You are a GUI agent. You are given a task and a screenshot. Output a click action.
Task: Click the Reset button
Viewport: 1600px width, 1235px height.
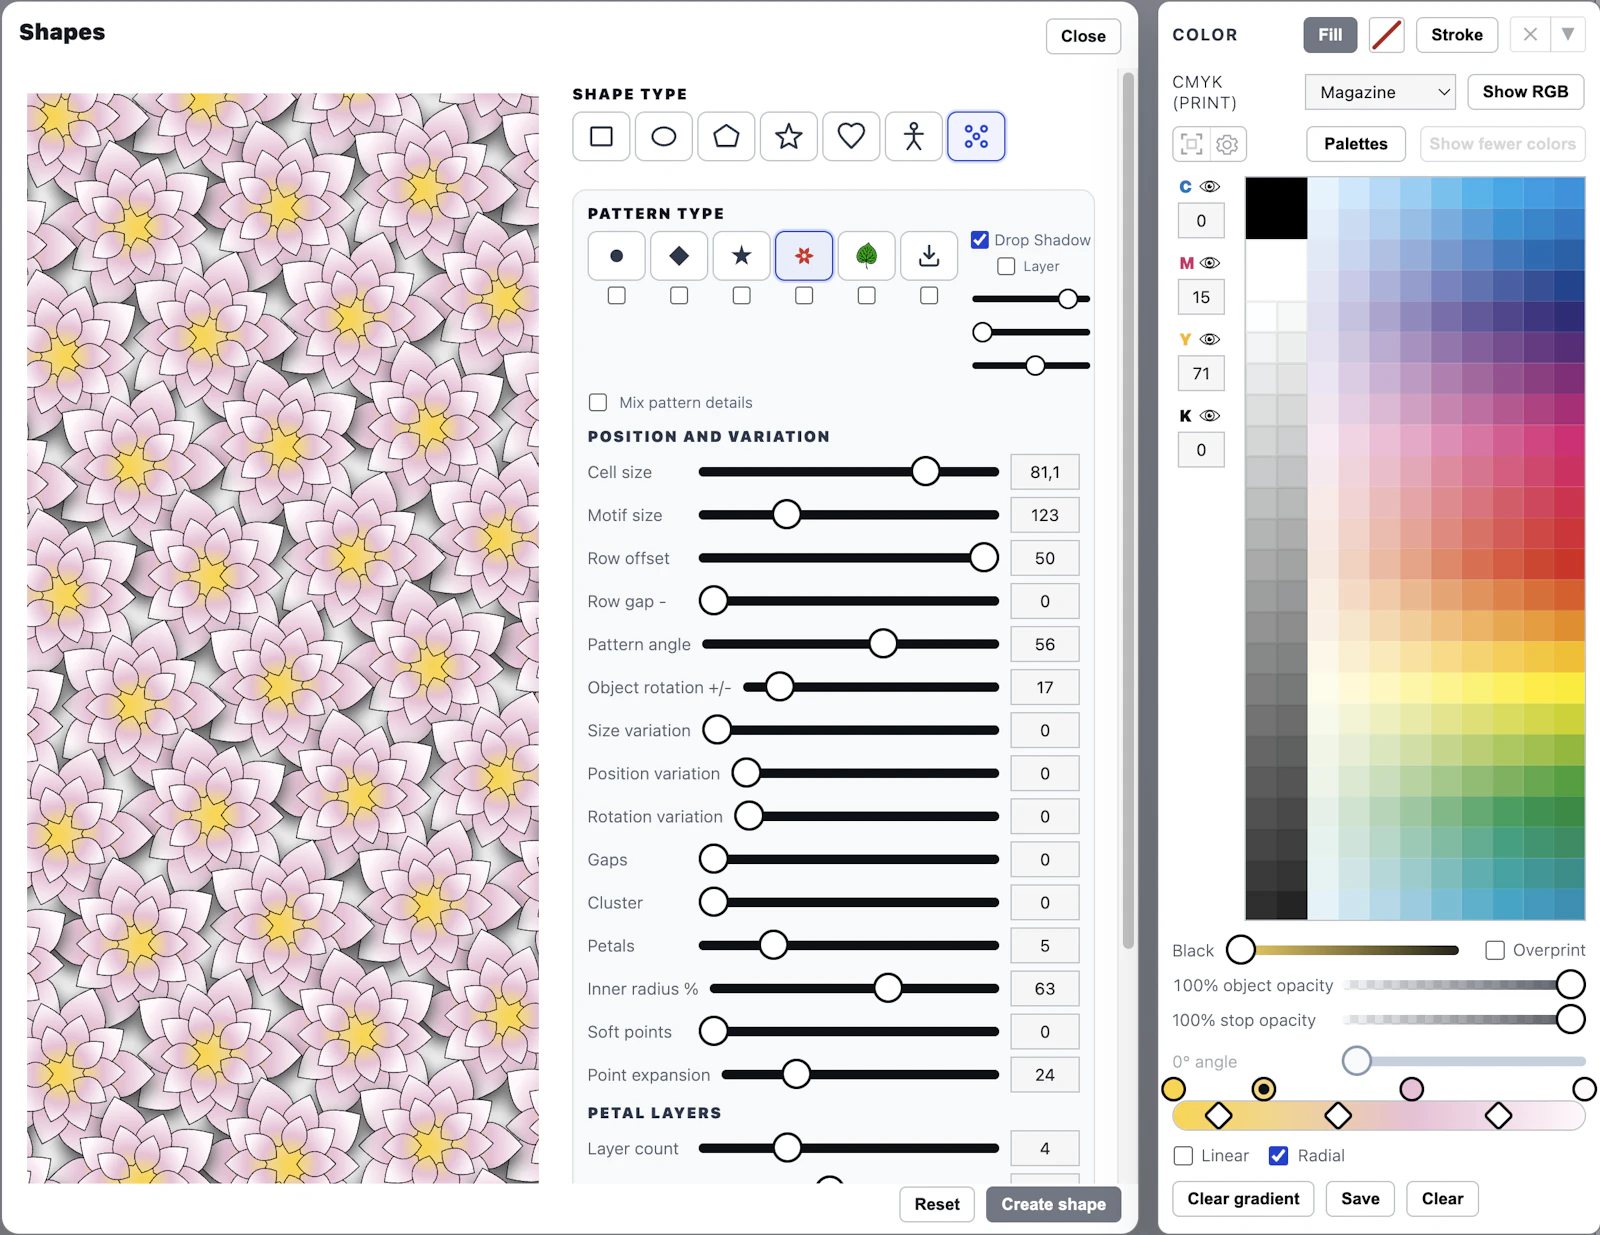pos(937,1204)
